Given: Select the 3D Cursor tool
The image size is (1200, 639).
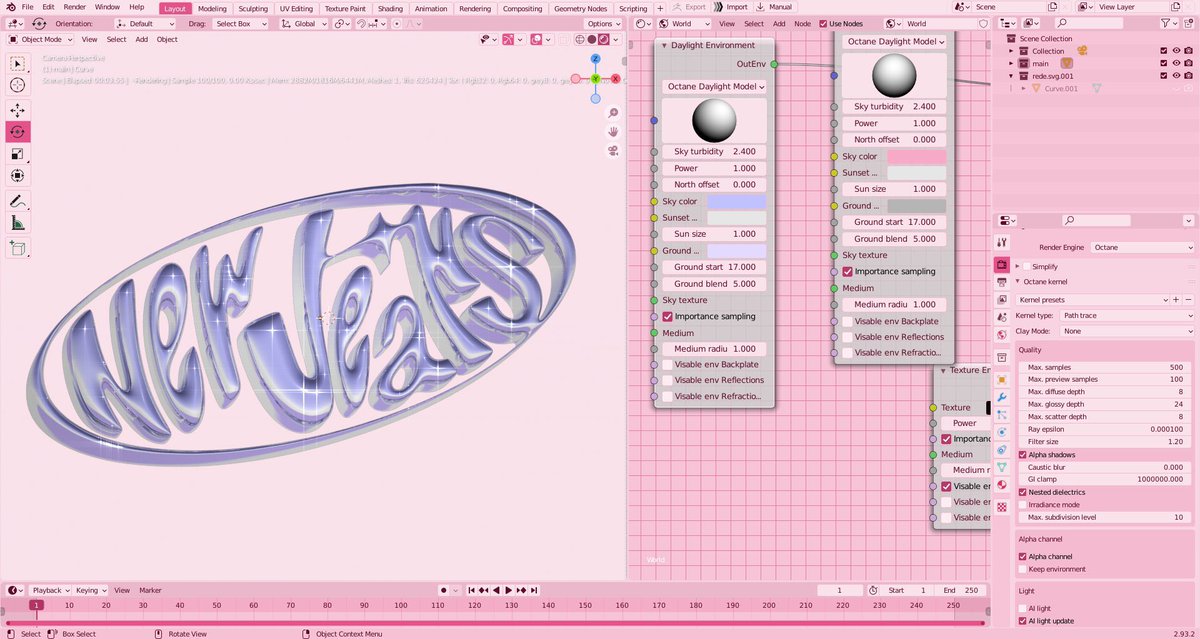Looking at the screenshot, I should point(18,86).
